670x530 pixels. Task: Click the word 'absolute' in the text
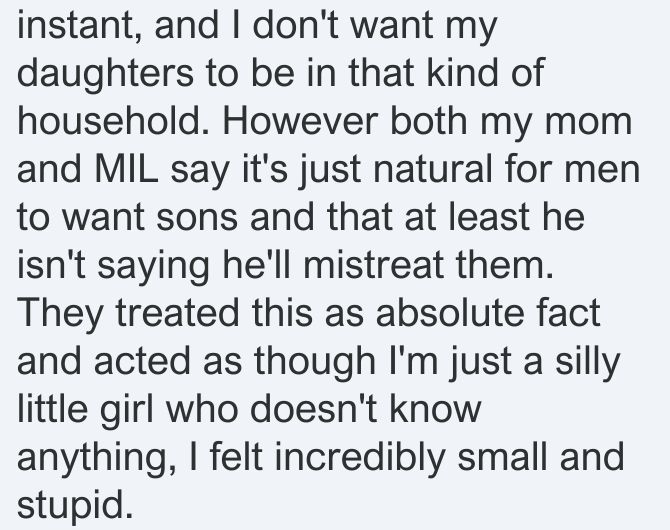(x=450, y=313)
